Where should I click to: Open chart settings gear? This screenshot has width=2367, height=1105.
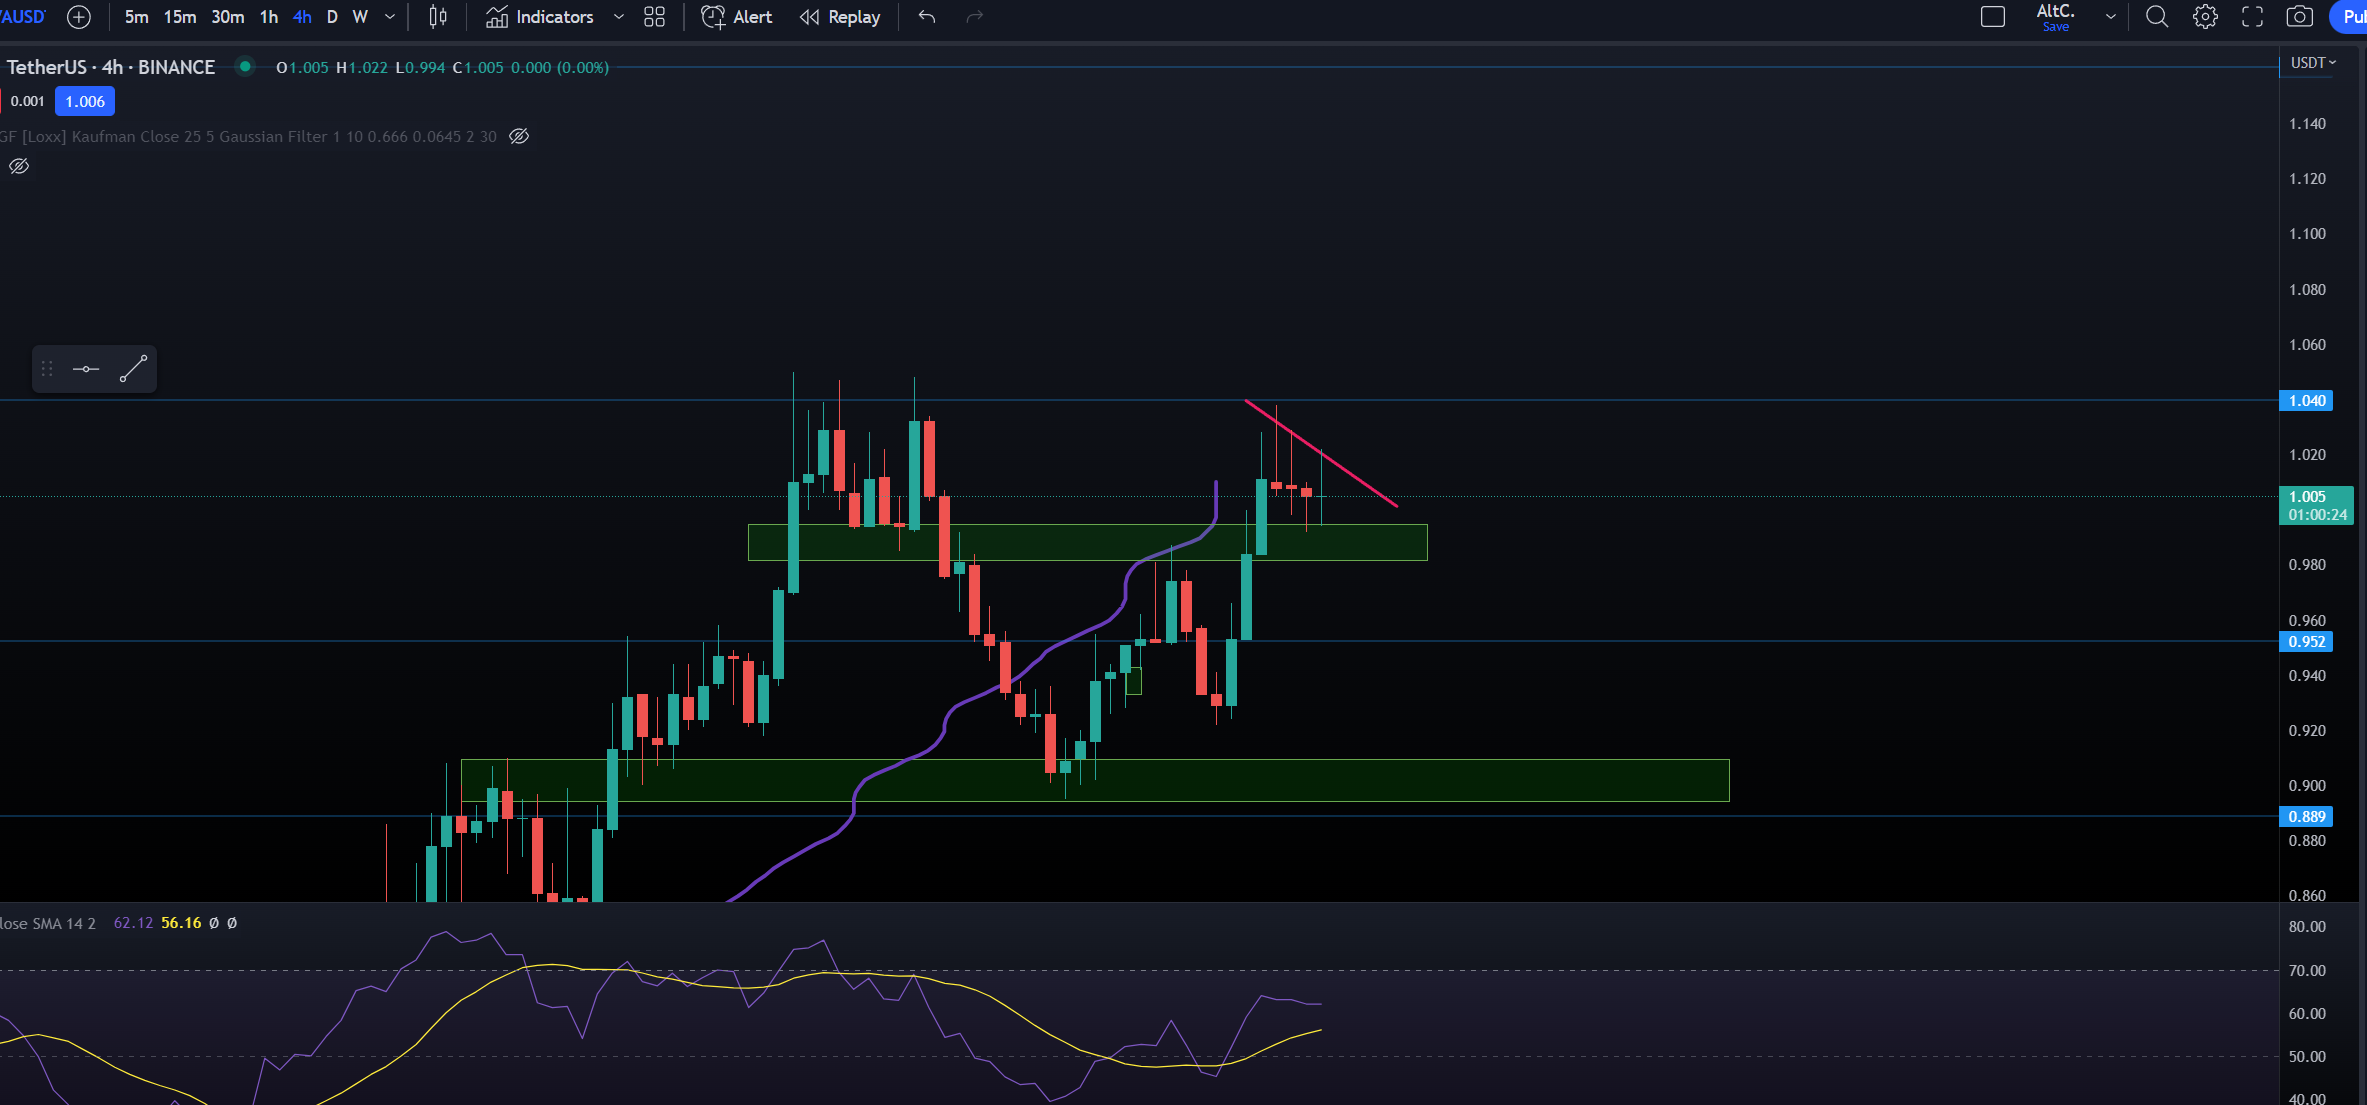point(2205,17)
